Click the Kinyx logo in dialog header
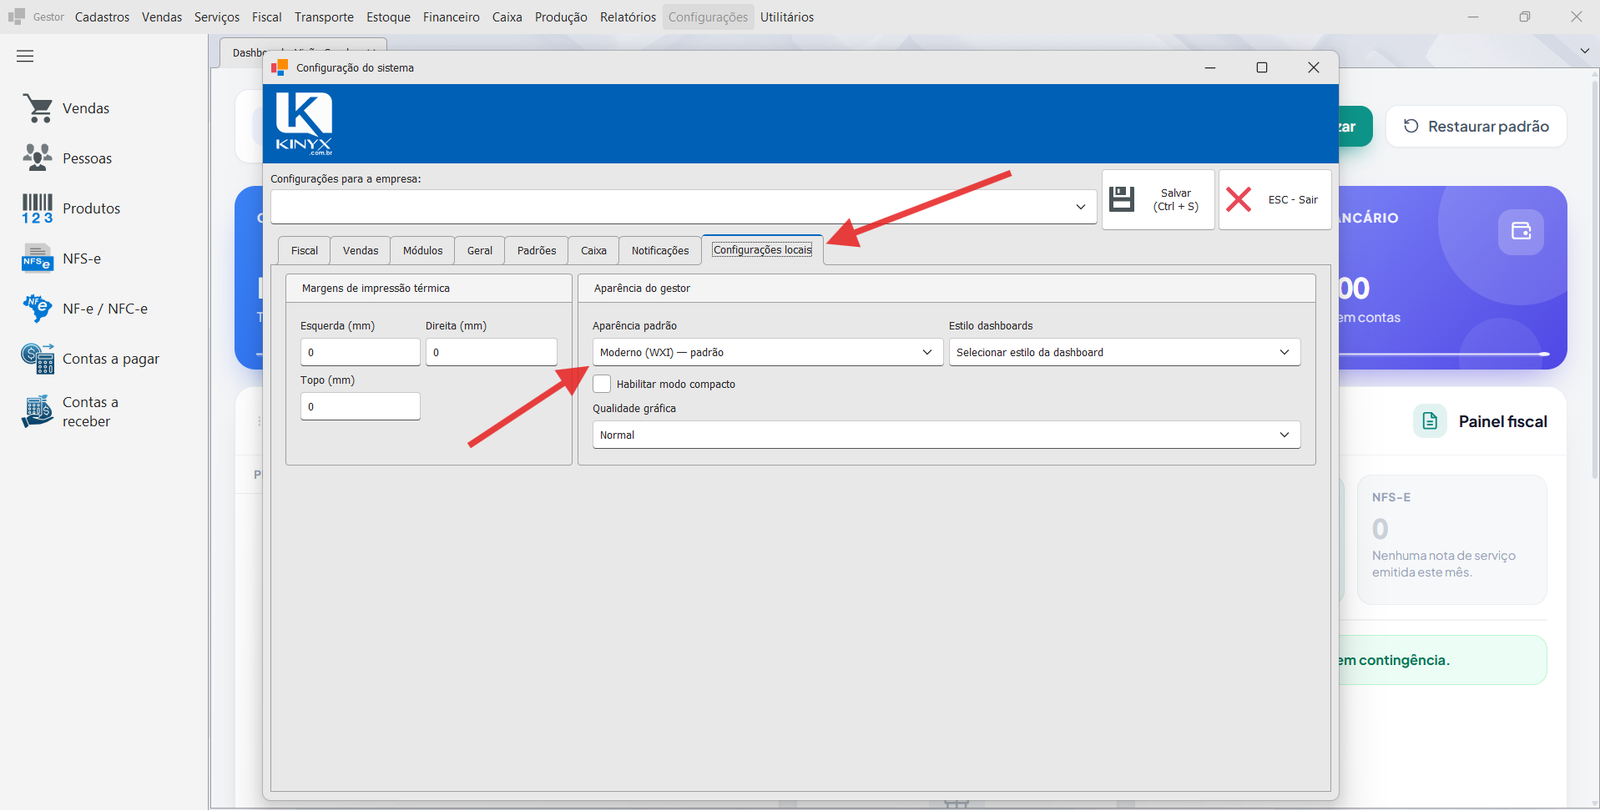This screenshot has height=810, width=1600. [x=304, y=123]
